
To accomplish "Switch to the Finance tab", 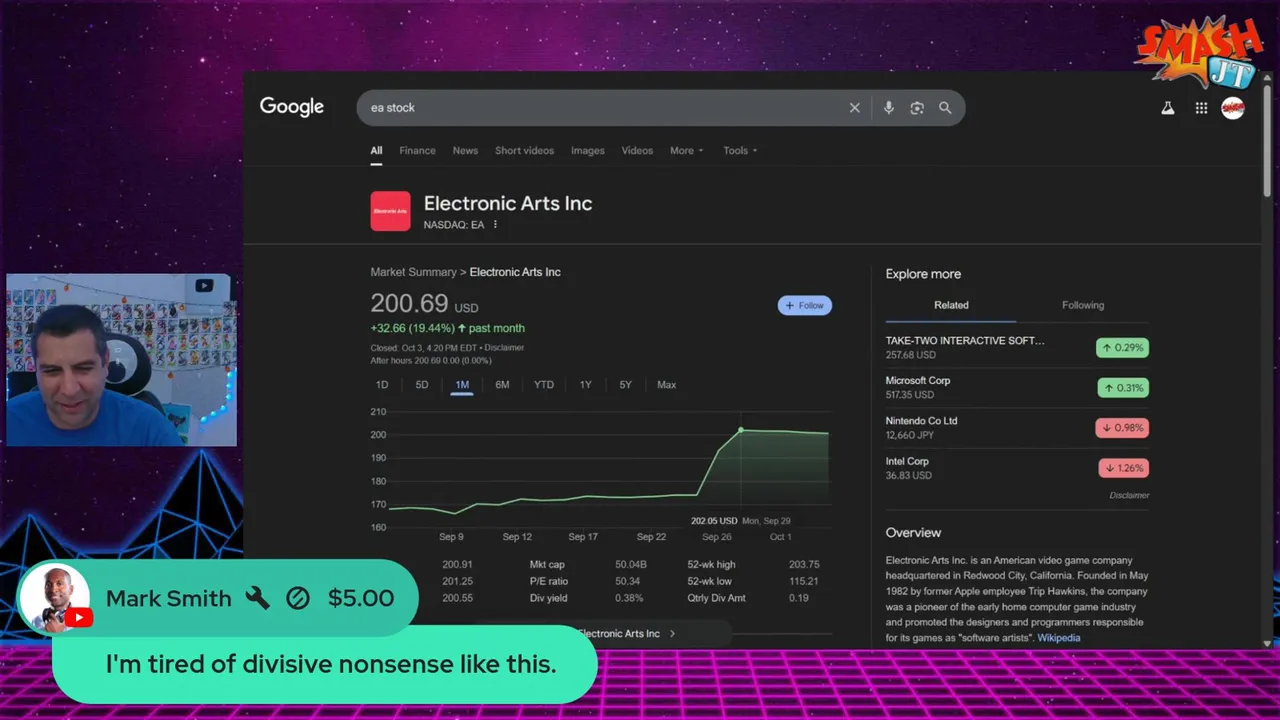I will 417,151.
